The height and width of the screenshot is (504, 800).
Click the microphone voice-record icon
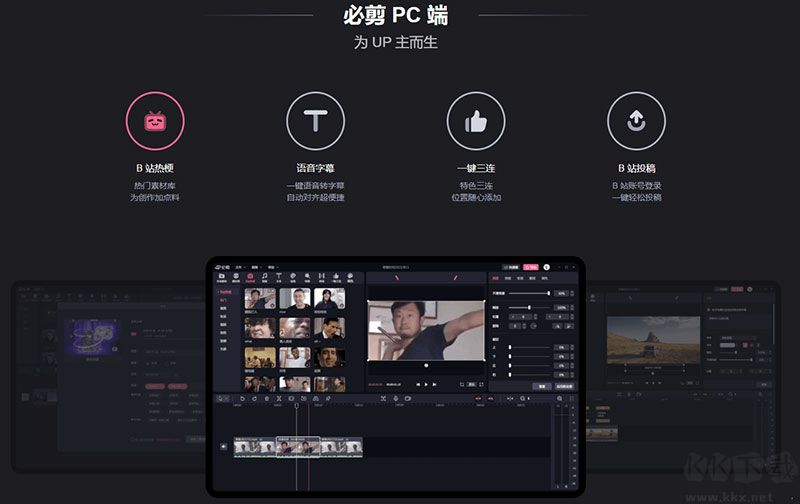[x=396, y=398]
